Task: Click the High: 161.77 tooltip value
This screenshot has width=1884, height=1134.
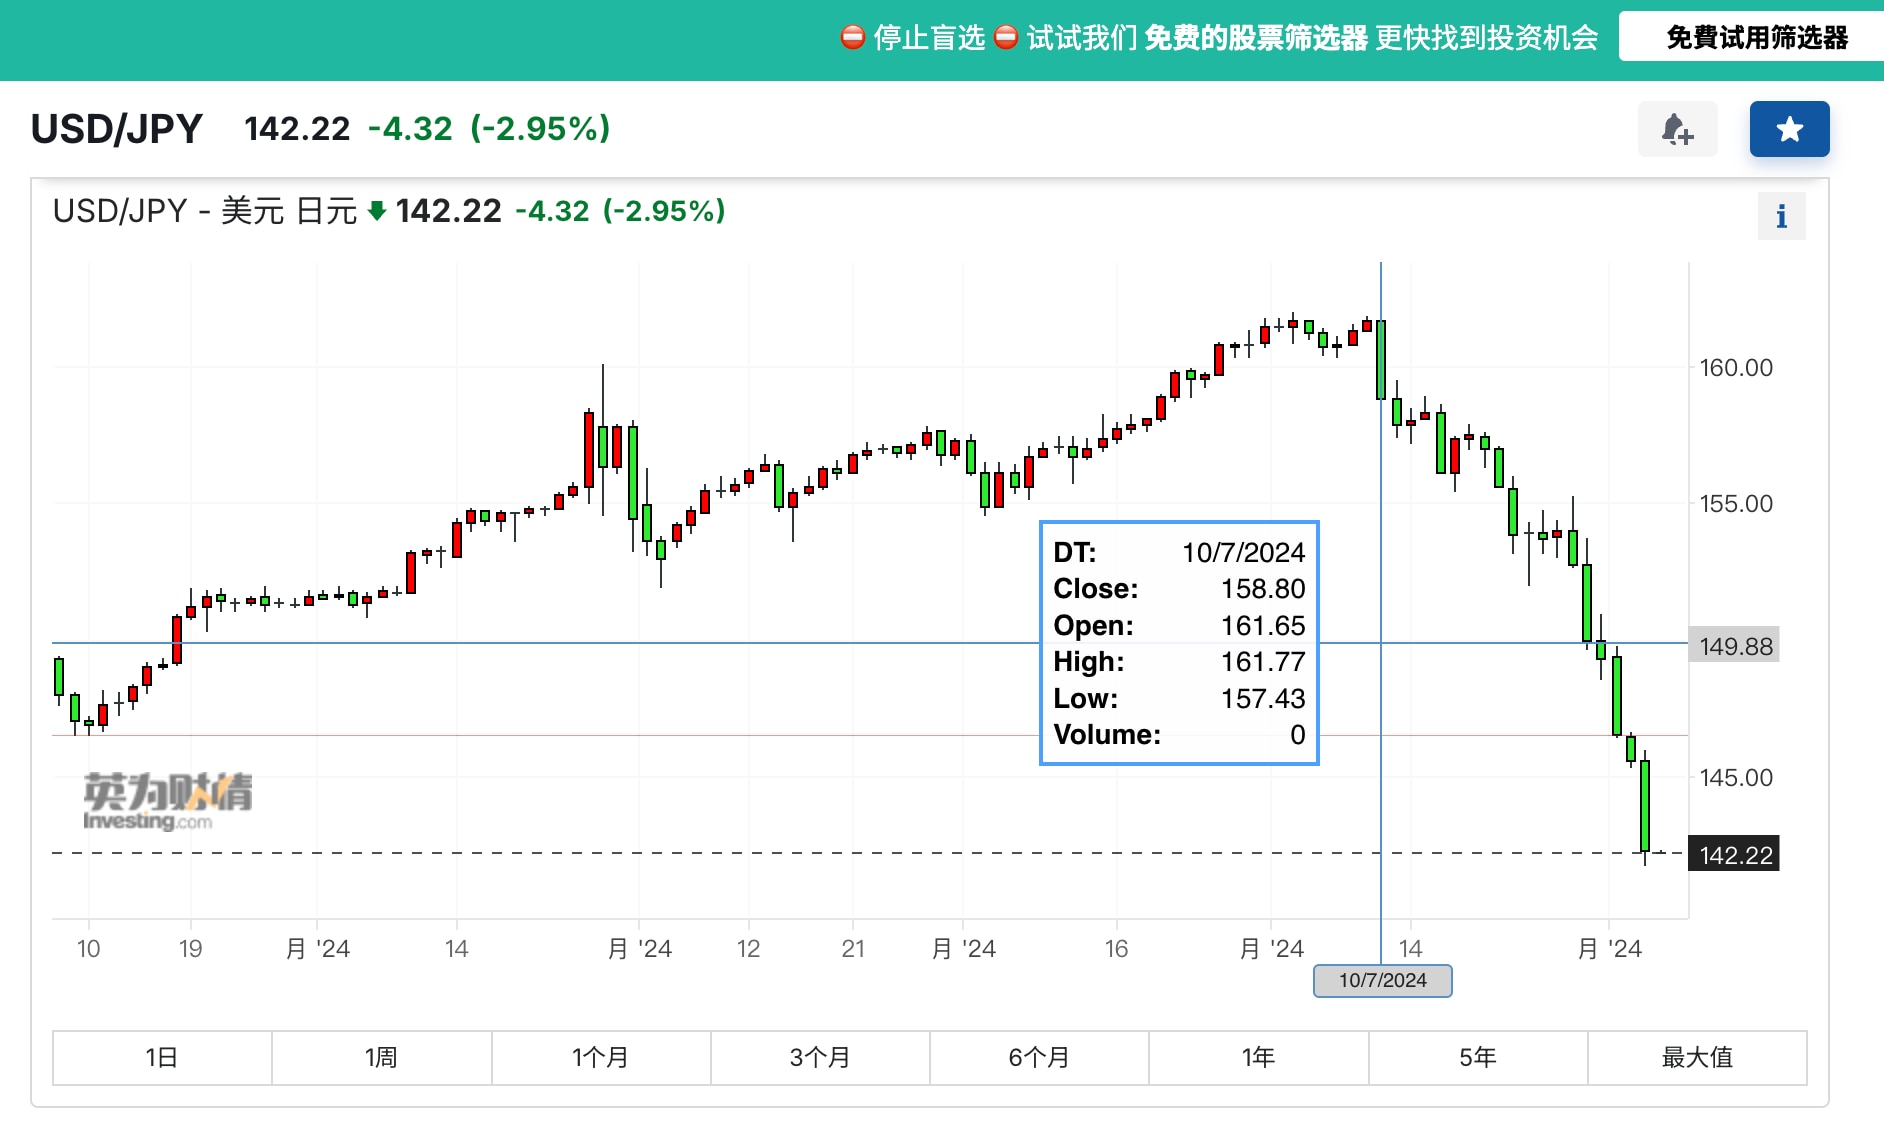Action: pos(1263,662)
